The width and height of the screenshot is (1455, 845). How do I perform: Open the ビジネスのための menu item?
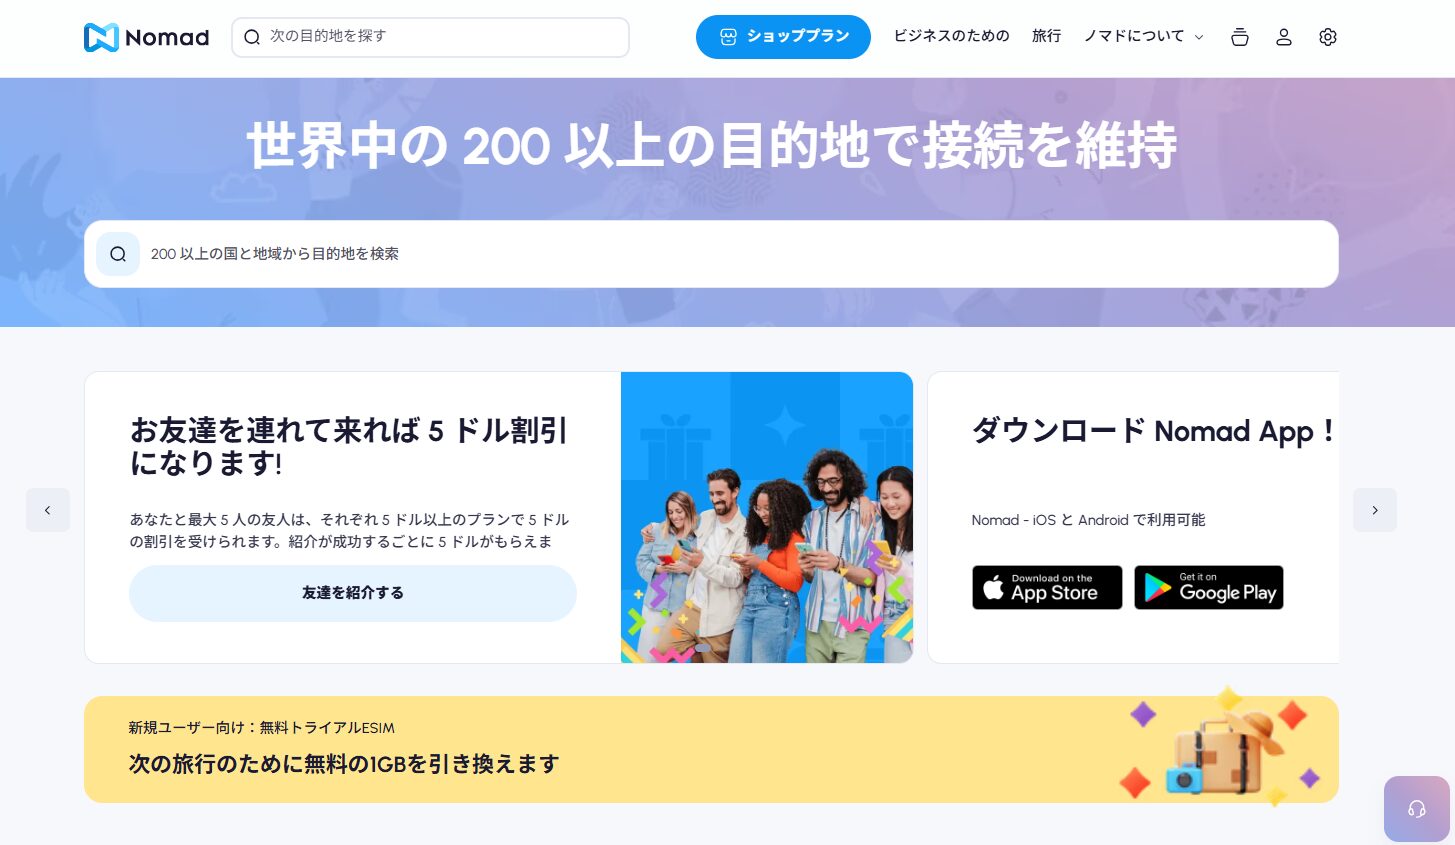951,36
